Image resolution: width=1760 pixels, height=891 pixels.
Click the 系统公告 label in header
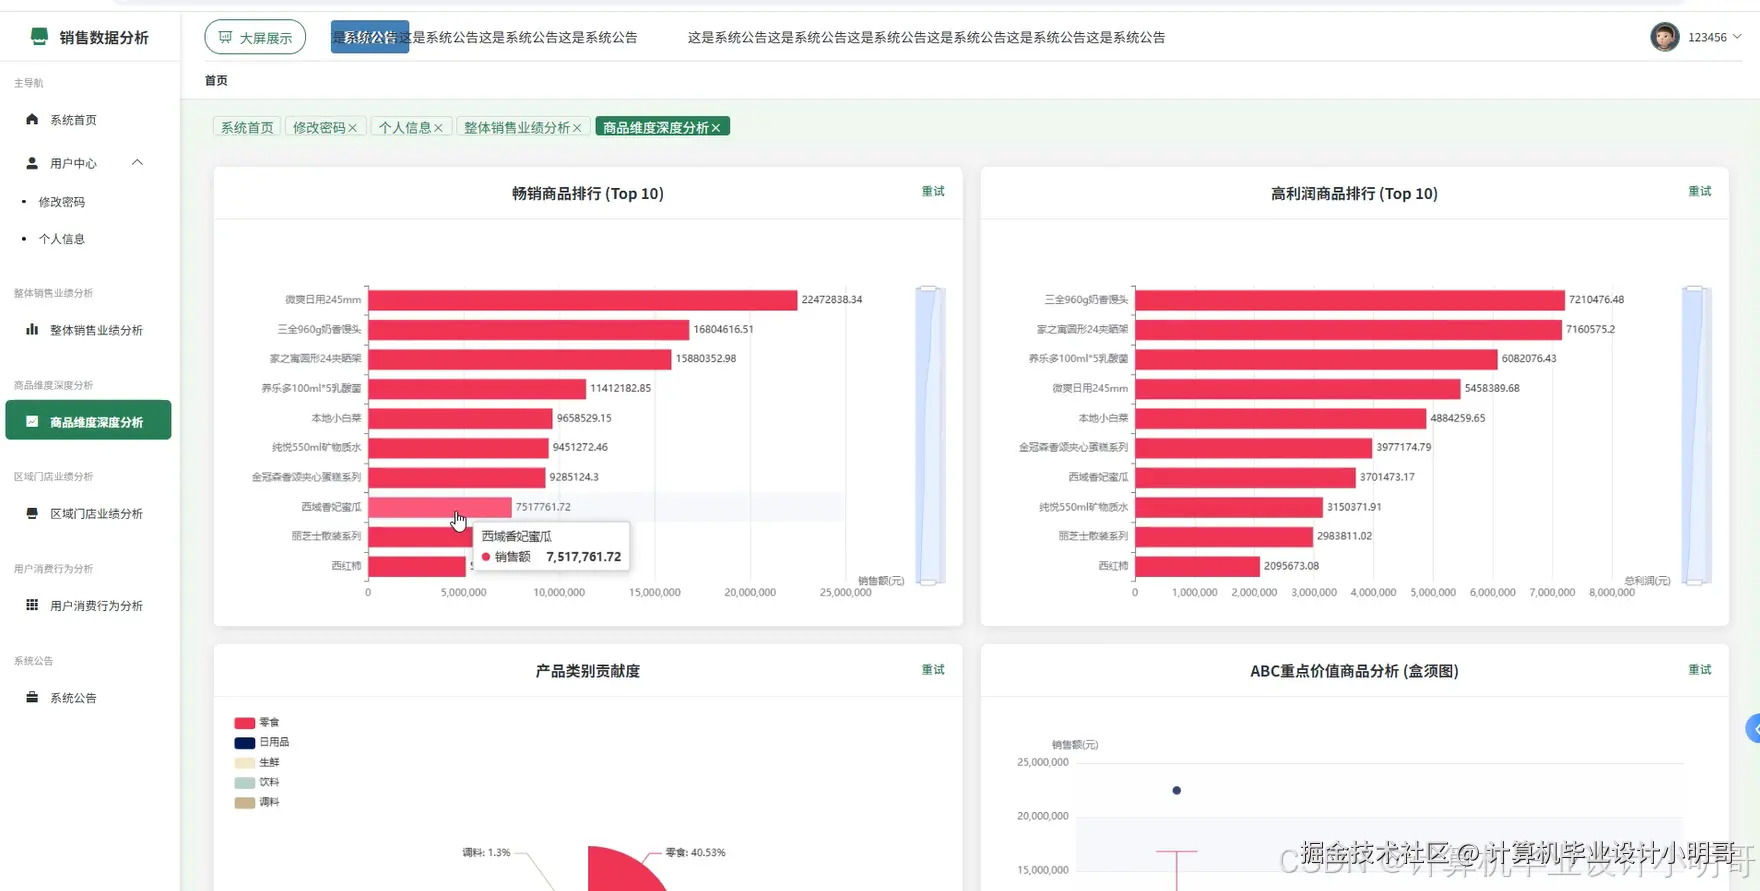click(x=370, y=37)
